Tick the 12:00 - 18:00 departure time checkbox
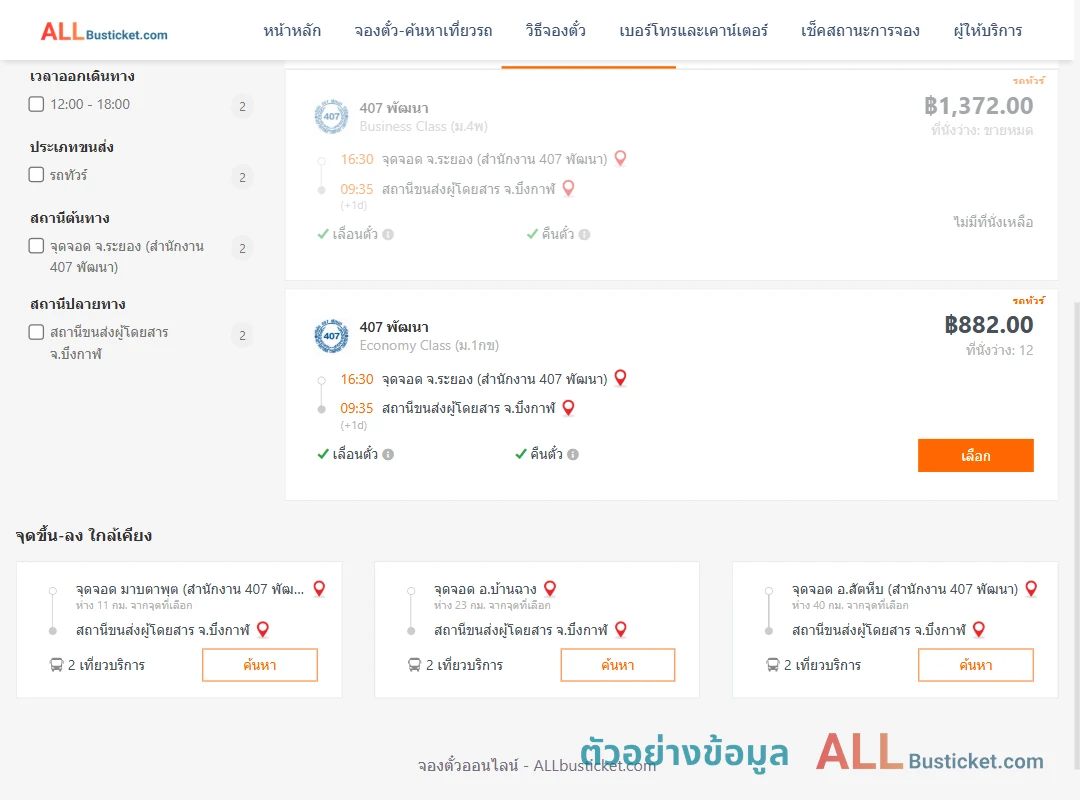 (x=37, y=104)
